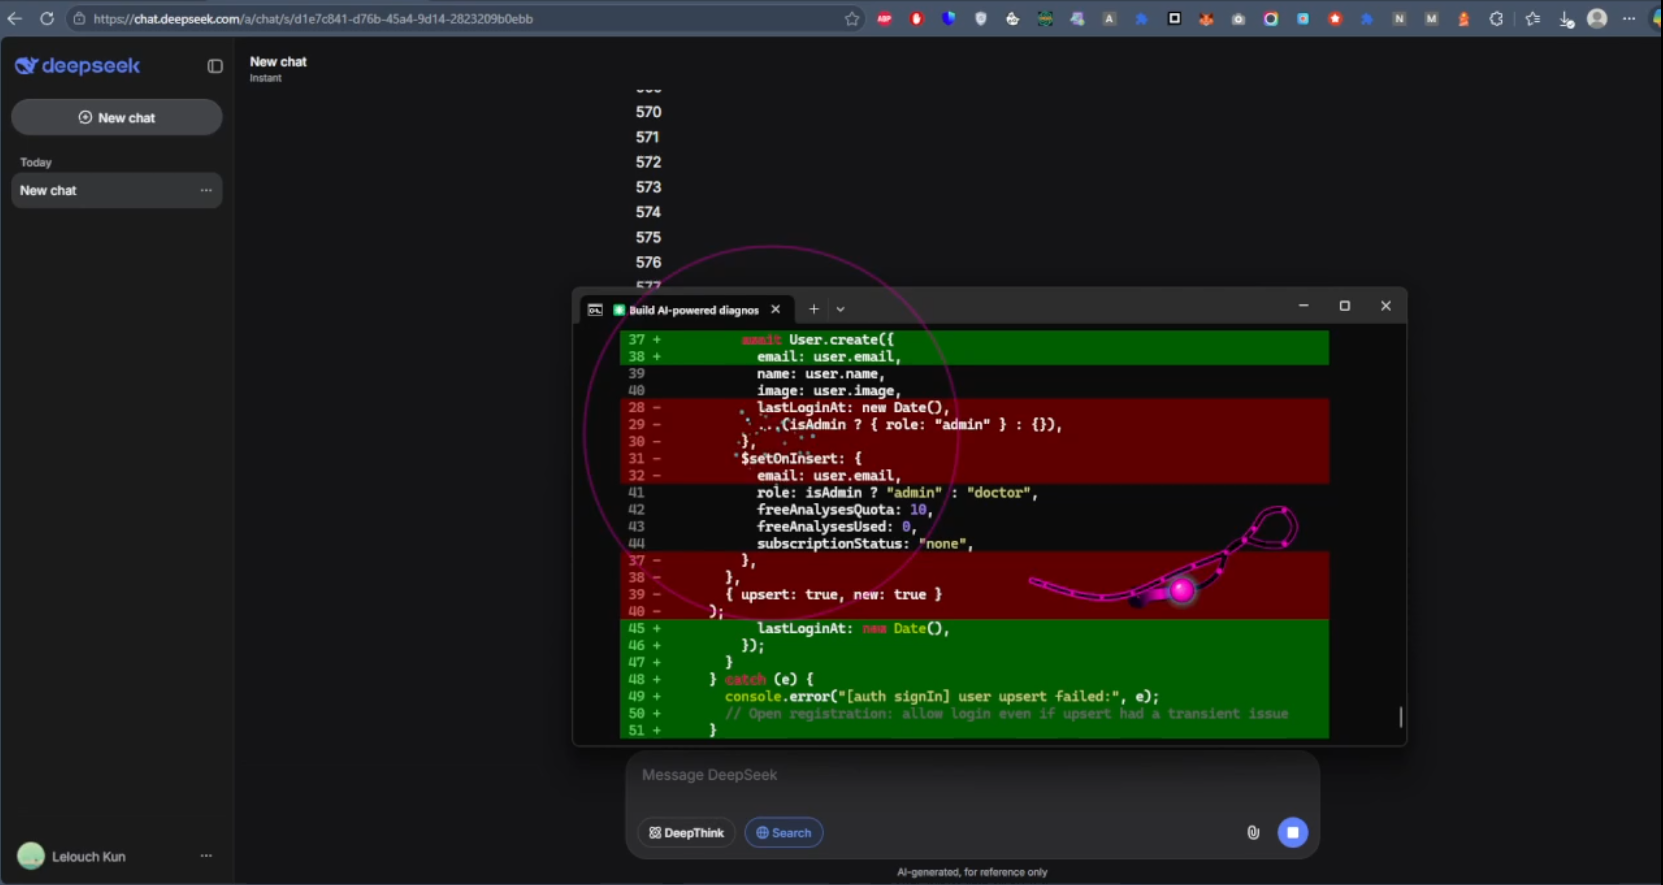
Task: Open browser profile avatar icon
Action: point(1597,19)
